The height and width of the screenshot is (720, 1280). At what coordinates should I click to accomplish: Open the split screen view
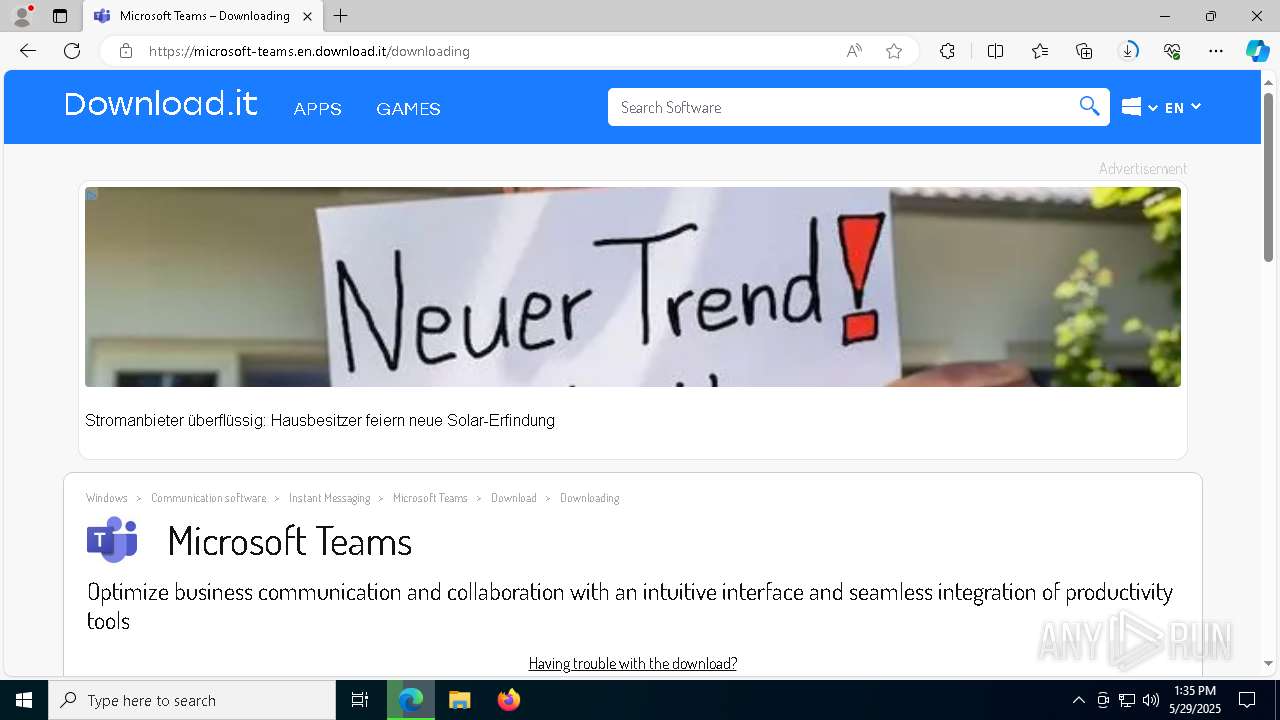(995, 51)
